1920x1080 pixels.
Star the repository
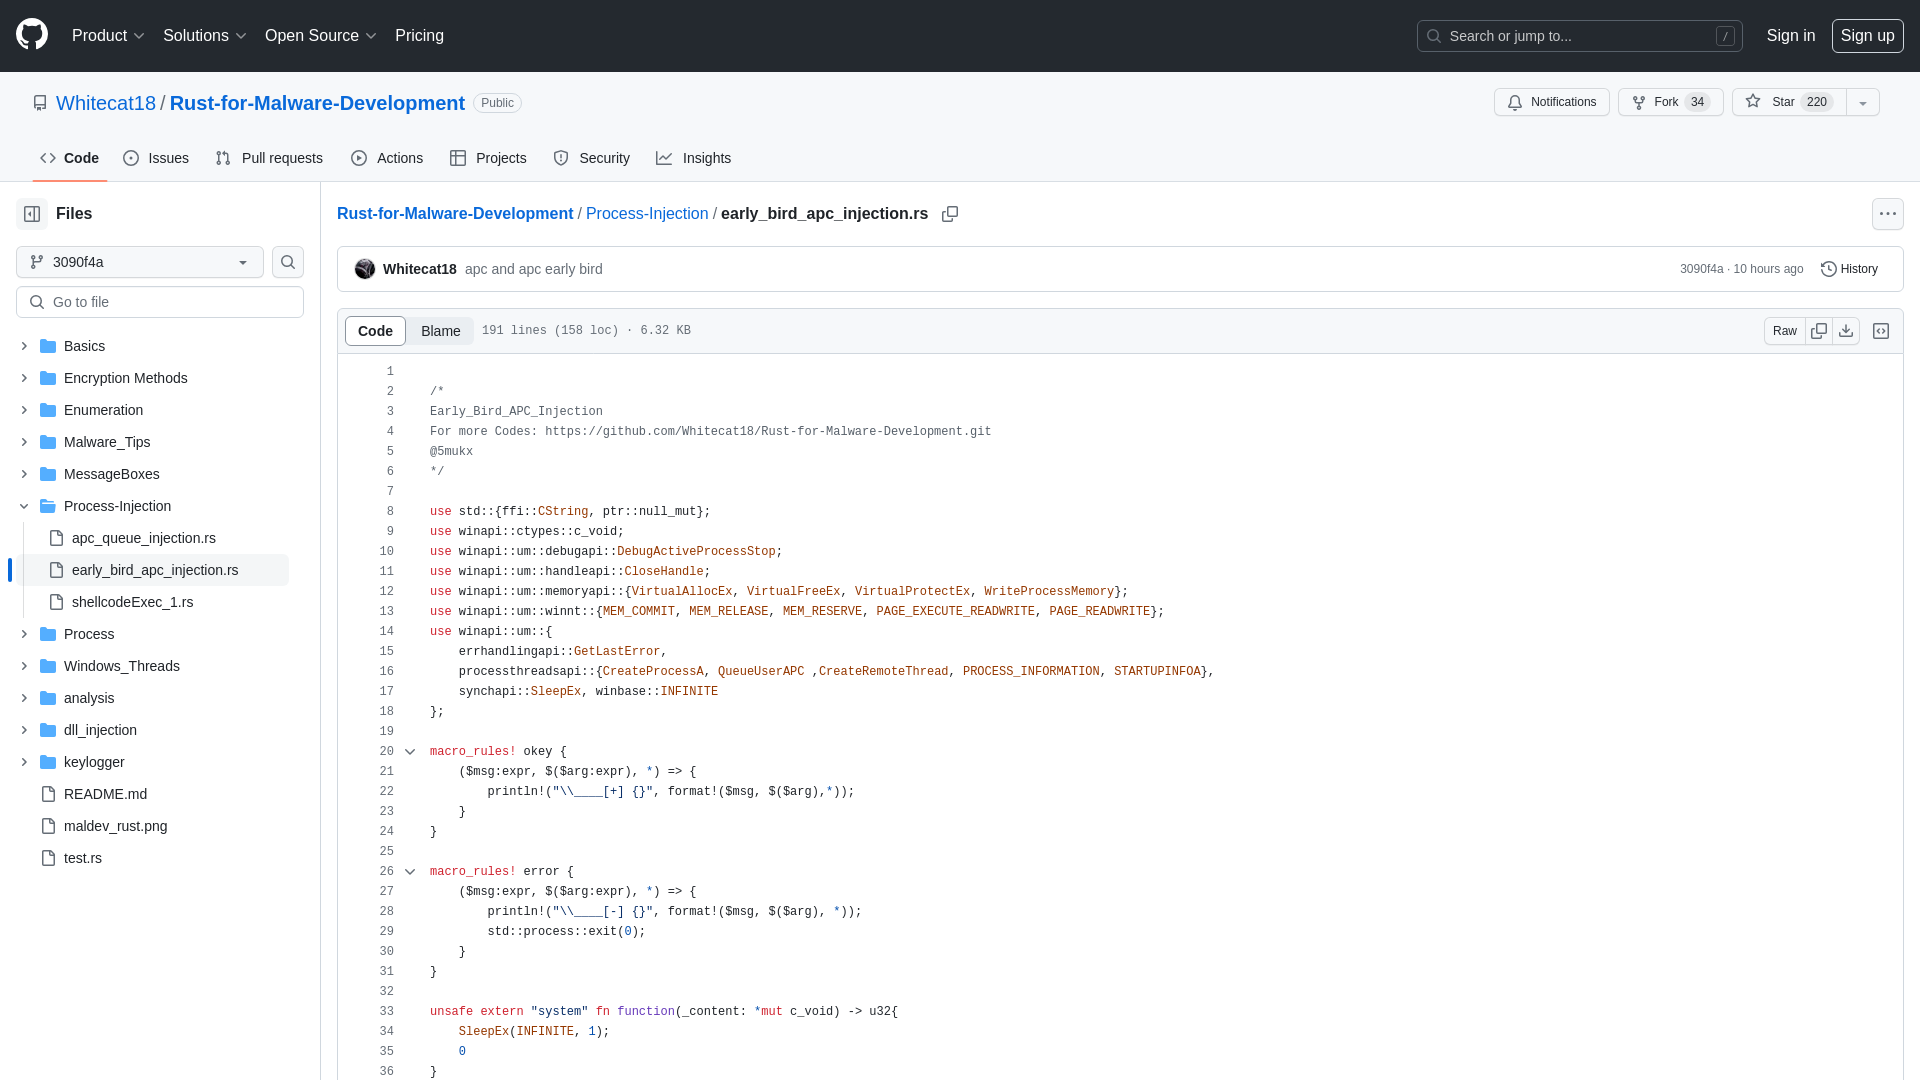pyautogui.click(x=1789, y=102)
